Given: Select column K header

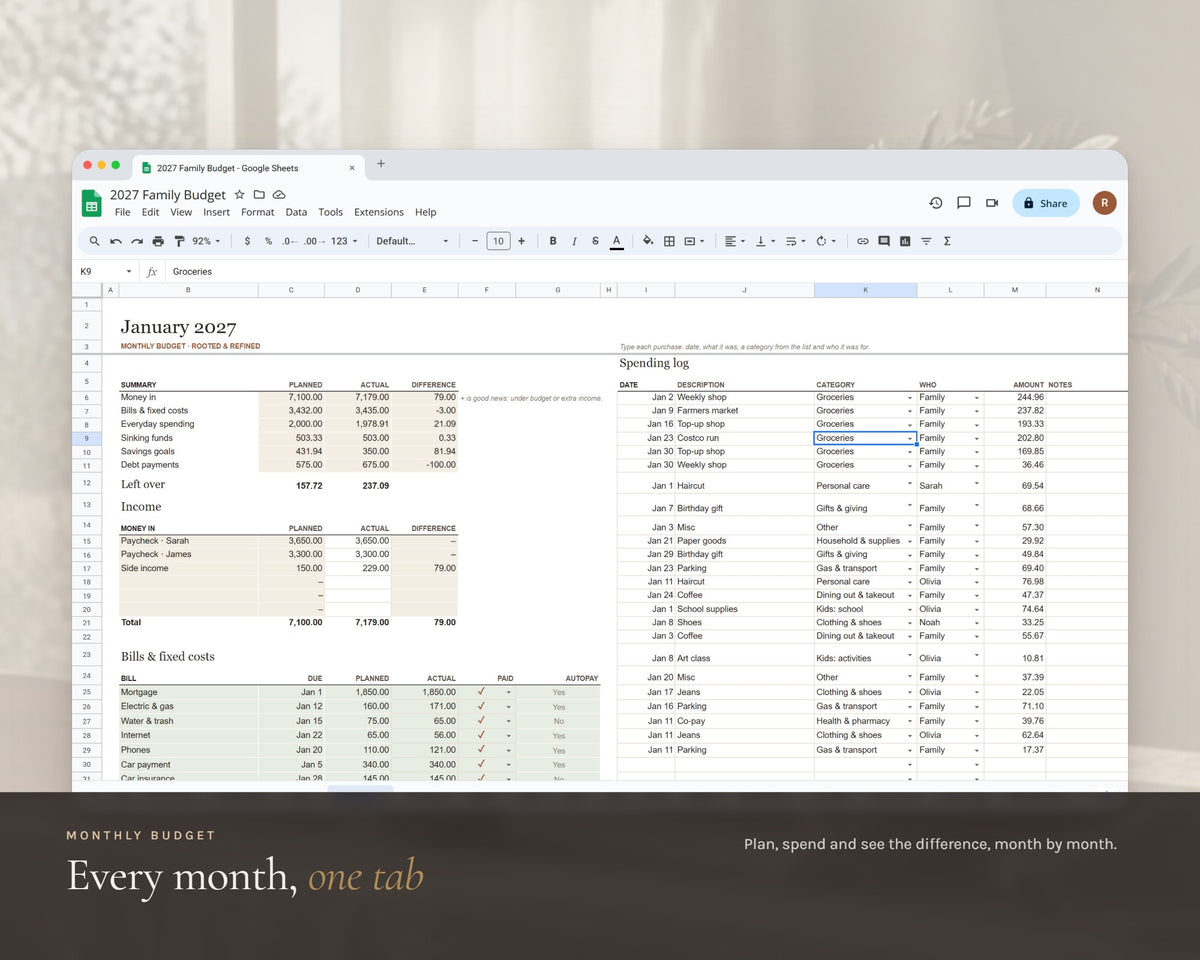Looking at the screenshot, I should coord(865,290).
